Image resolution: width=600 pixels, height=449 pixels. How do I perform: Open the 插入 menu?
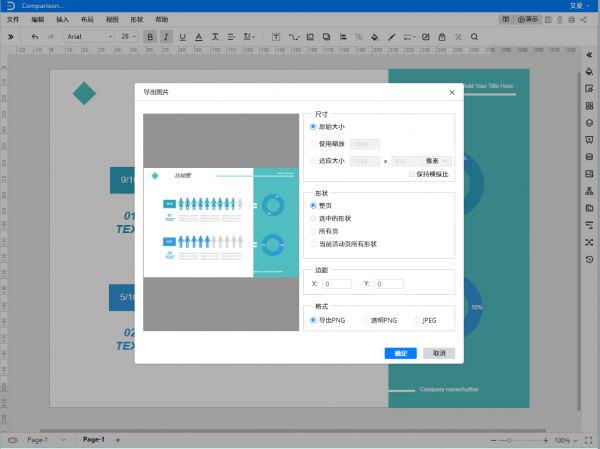[63, 19]
